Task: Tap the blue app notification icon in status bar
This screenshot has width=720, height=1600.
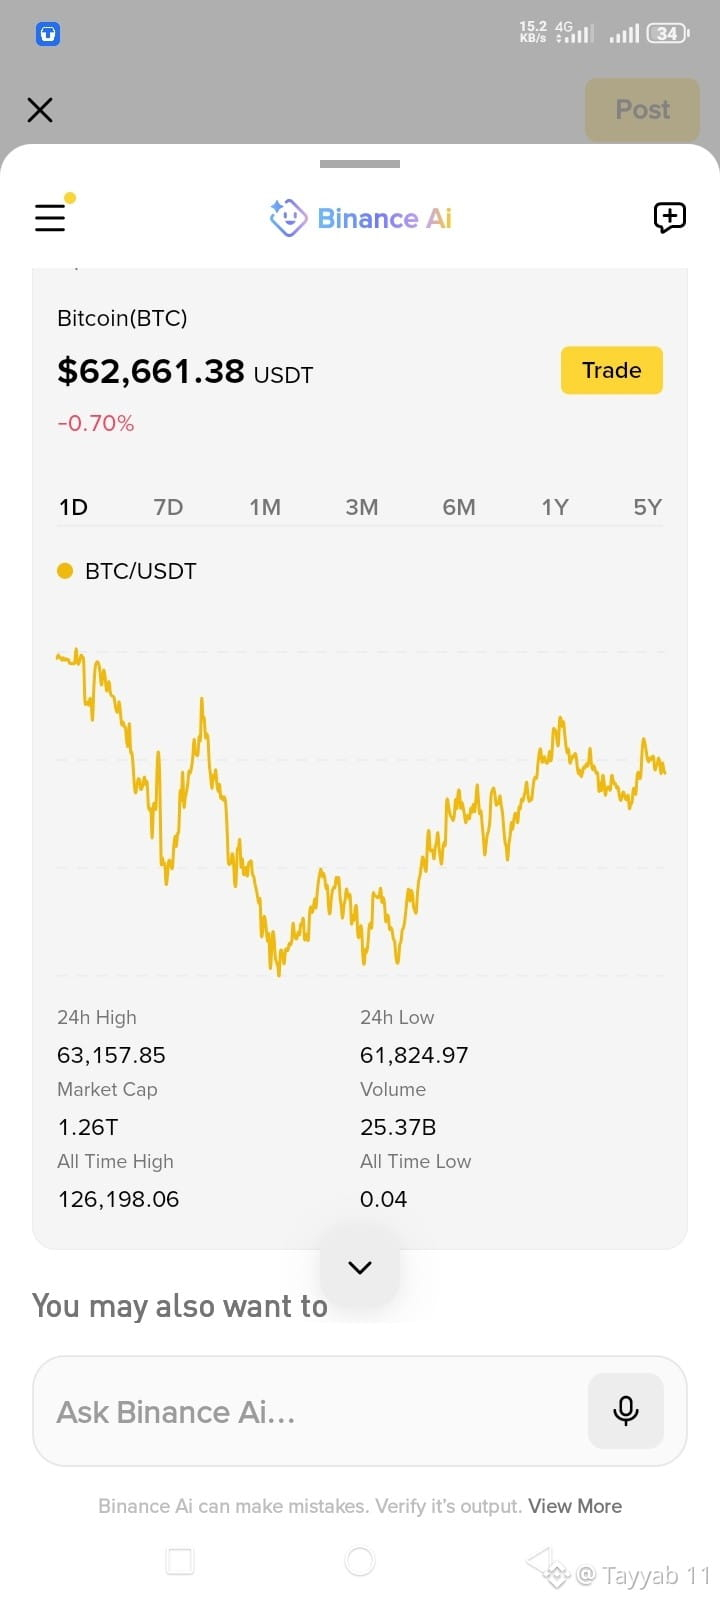Action: click(48, 34)
